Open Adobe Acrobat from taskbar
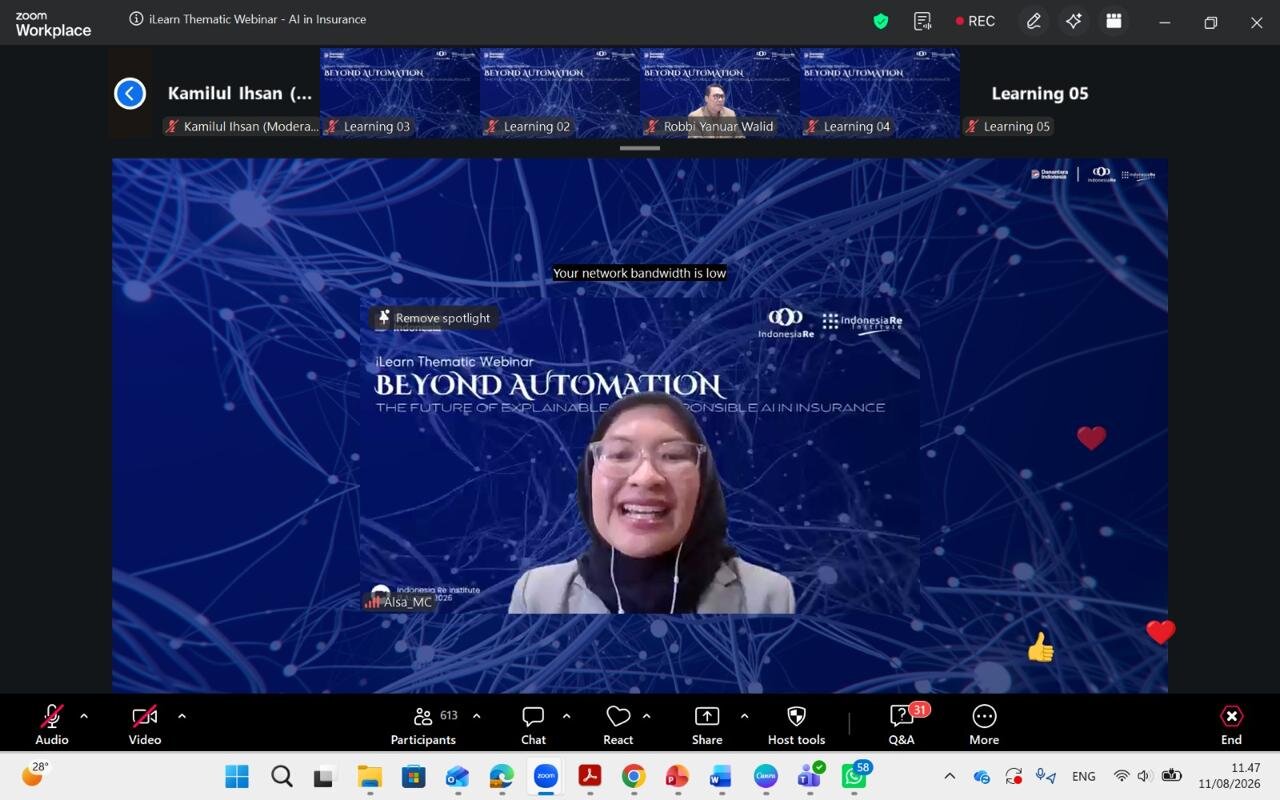The height and width of the screenshot is (800, 1280). coord(589,776)
